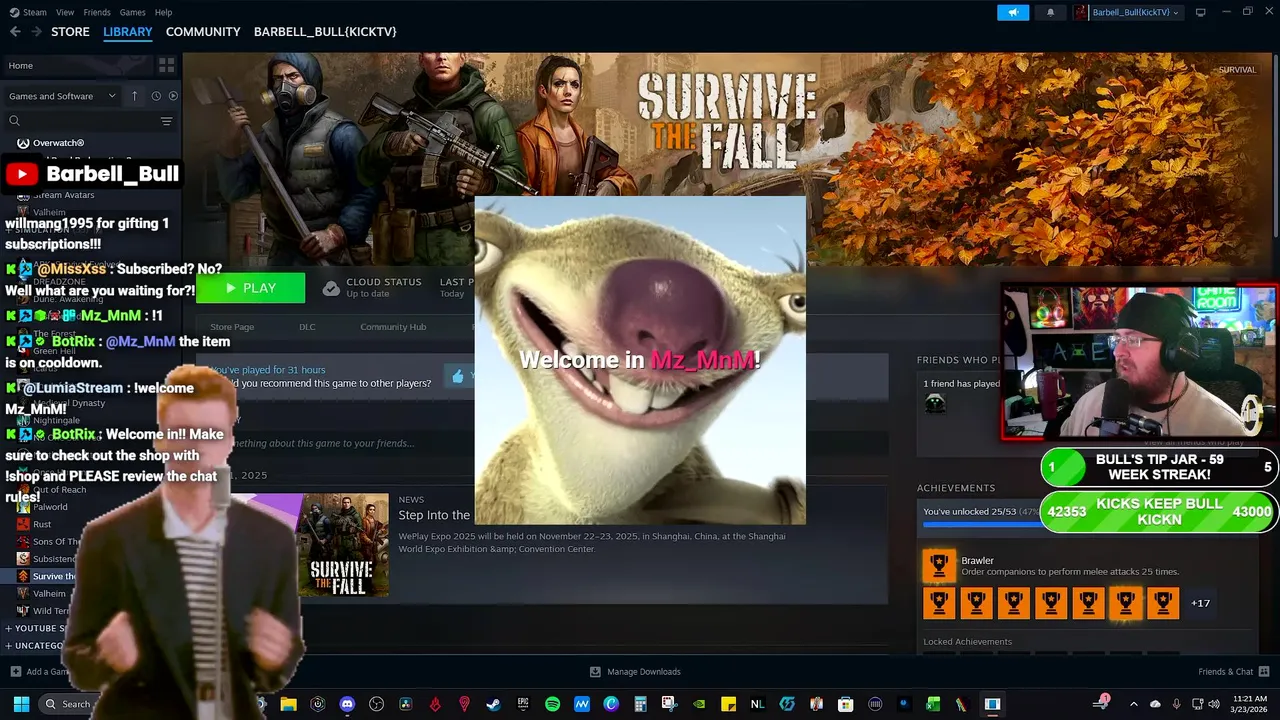Image resolution: width=1280 pixels, height=720 pixels.
Task: Open the COMMUNITY tab
Action: pyautogui.click(x=203, y=32)
